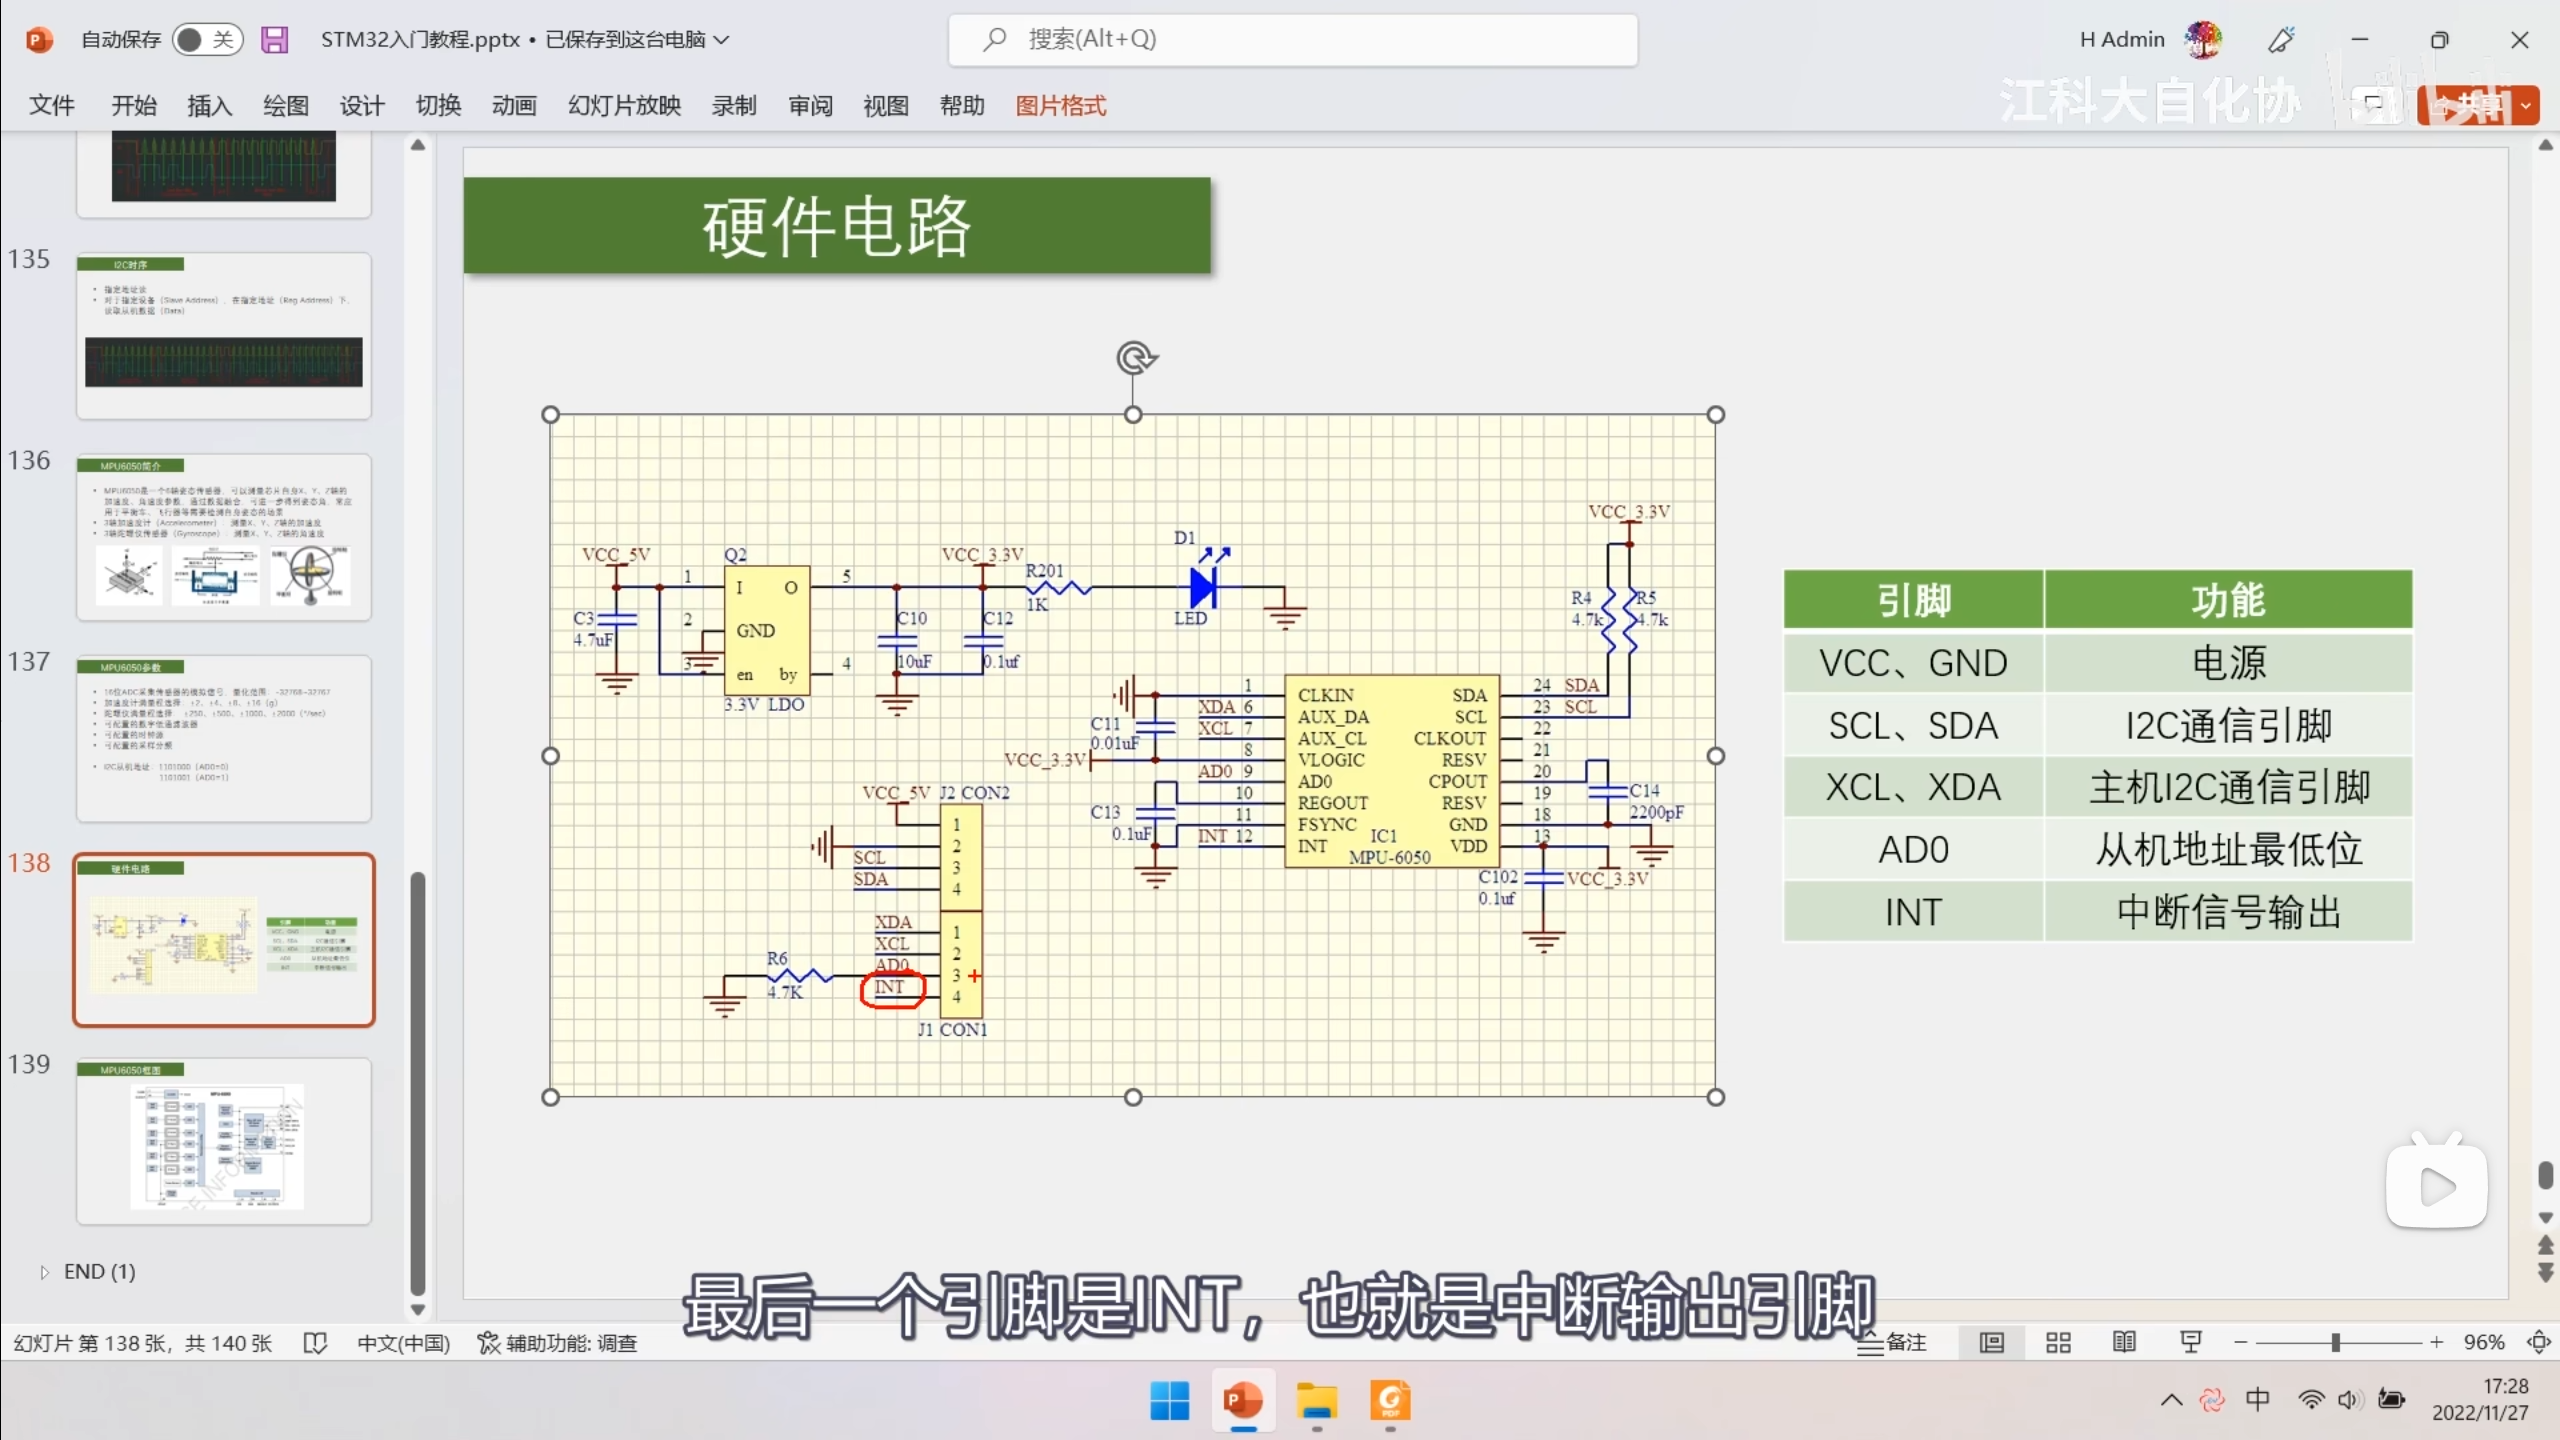The image size is (2560, 1440).
Task: Show hidden system tray icons
Action: pyautogui.click(x=2171, y=1399)
